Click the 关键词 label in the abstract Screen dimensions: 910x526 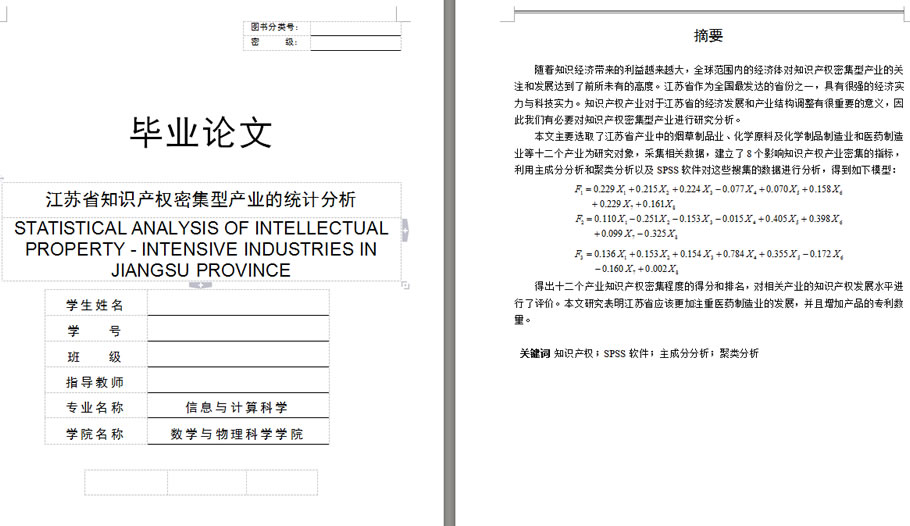pyautogui.click(x=534, y=353)
